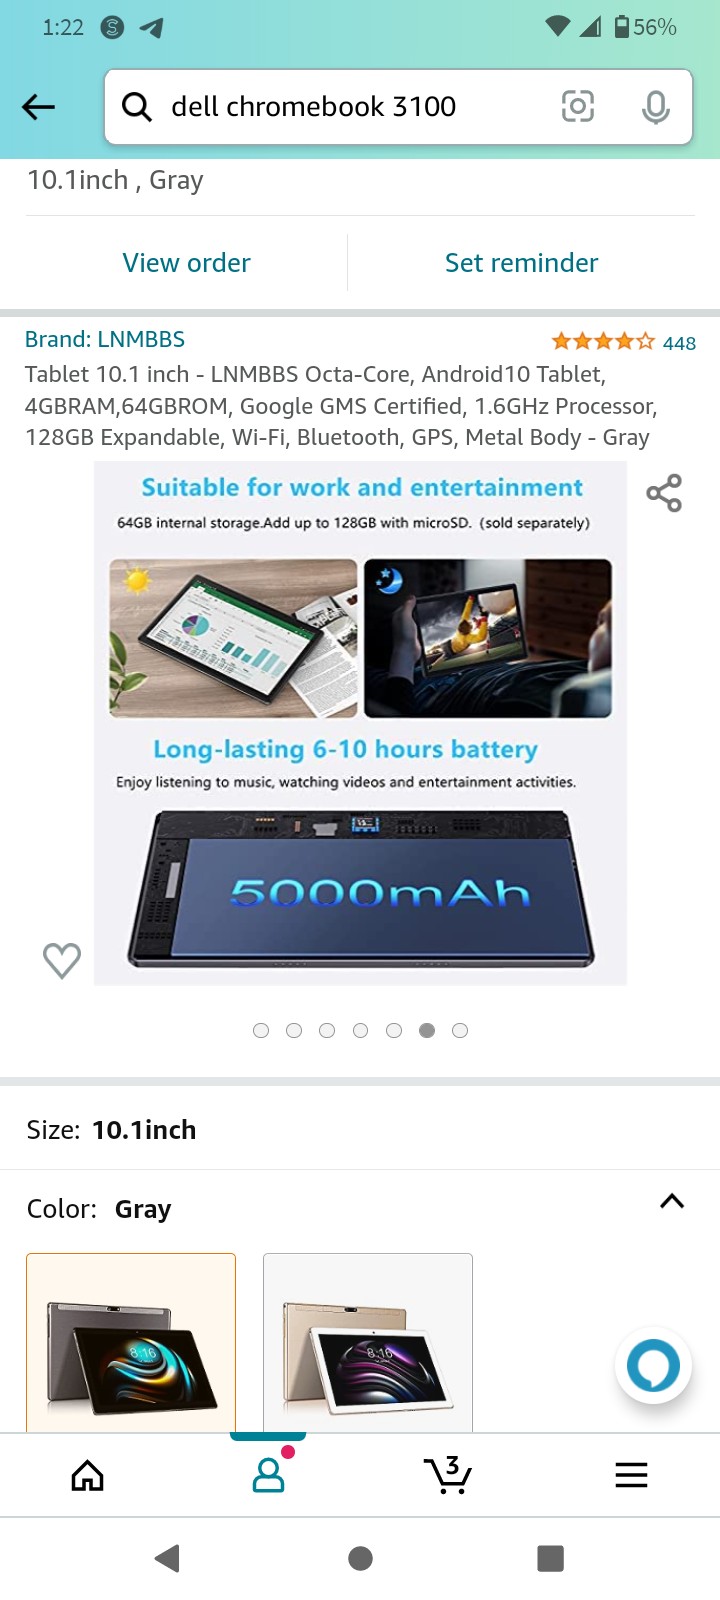Tap Set reminder link
This screenshot has width=720, height=1600.
pos(521,263)
